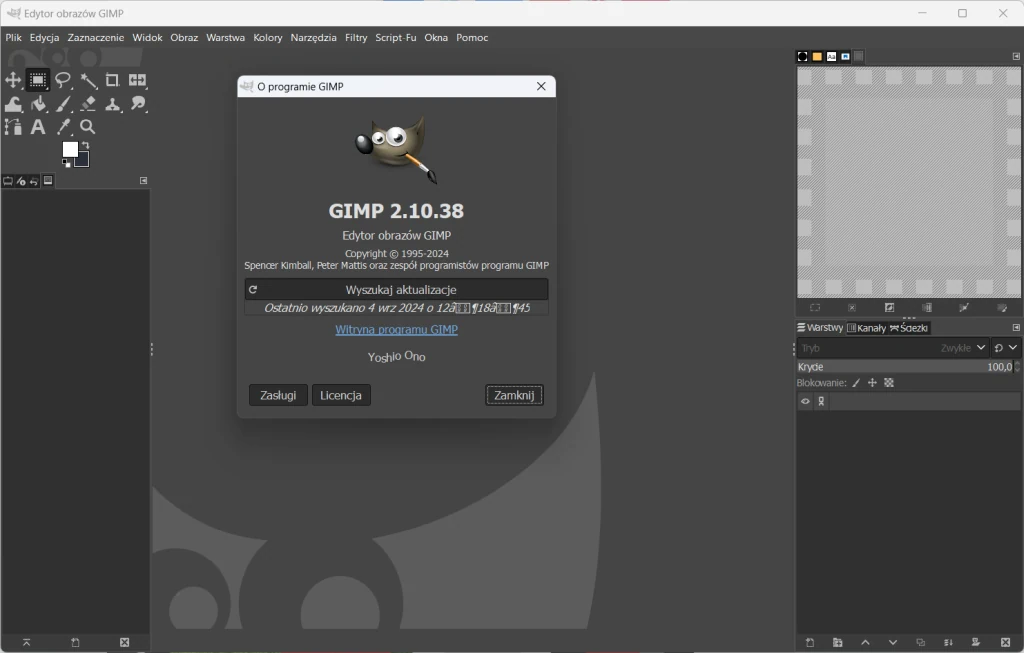This screenshot has width=1024, height=653.
Task: Open the Script-Fu menu
Action: (x=396, y=38)
